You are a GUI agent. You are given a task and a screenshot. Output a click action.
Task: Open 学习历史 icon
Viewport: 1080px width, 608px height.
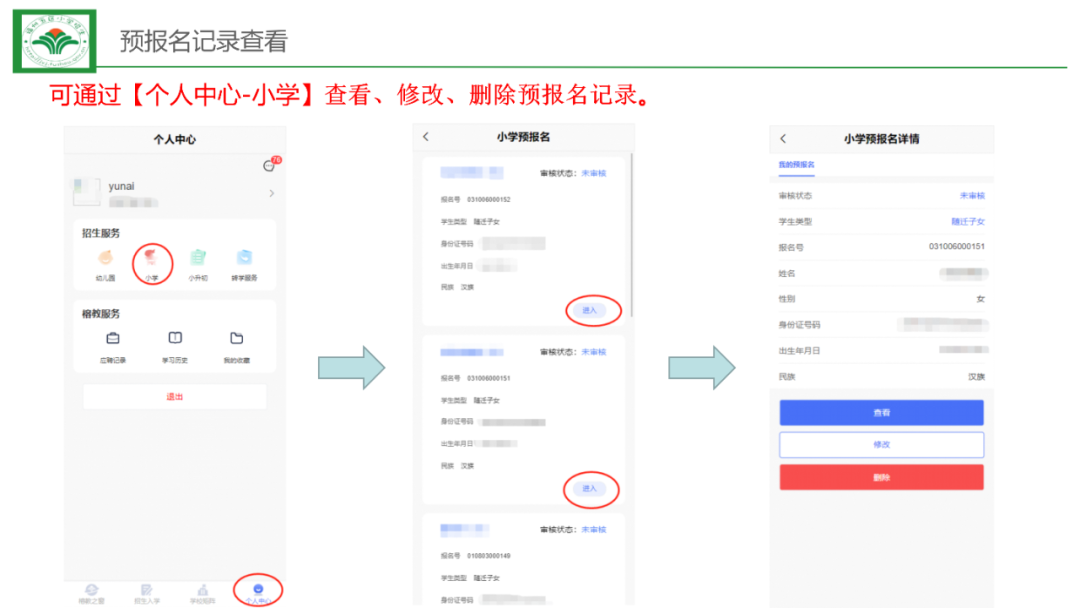coord(175,340)
